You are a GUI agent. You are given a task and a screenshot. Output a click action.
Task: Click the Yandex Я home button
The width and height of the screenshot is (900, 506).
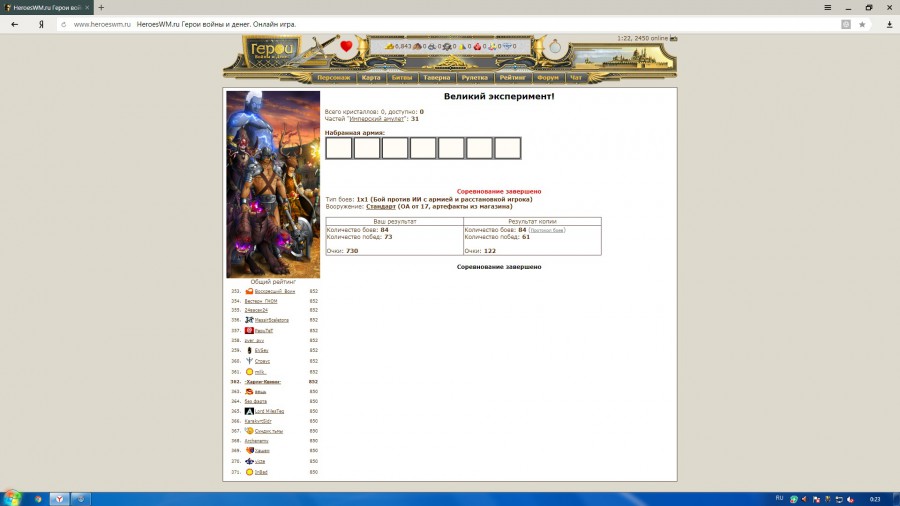[41, 24]
